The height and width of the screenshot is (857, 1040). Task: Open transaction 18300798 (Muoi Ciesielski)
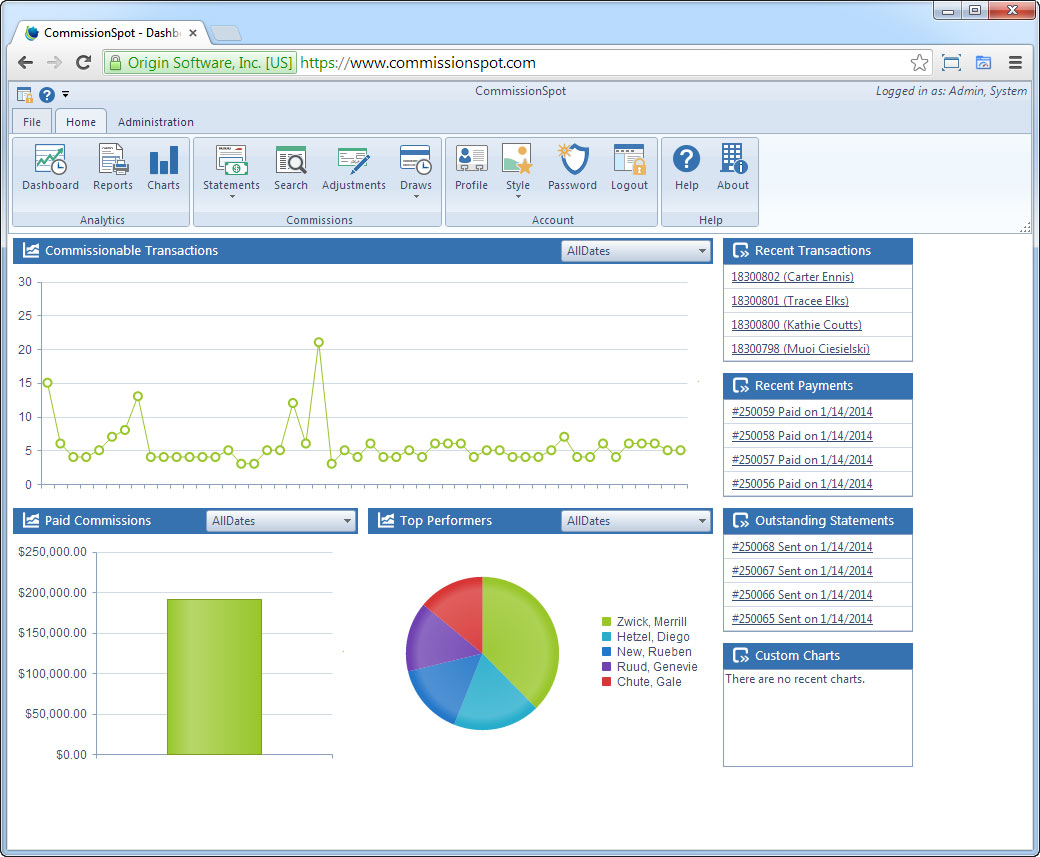point(801,348)
